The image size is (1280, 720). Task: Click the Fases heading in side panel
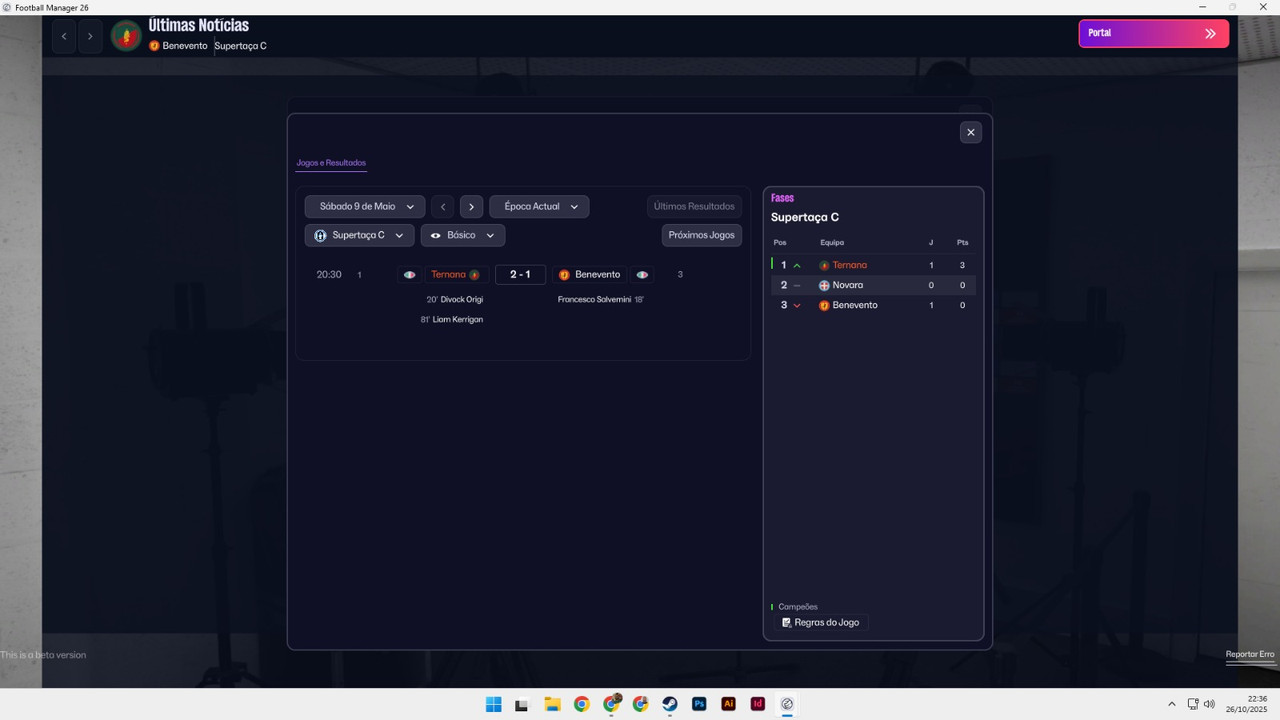point(782,198)
